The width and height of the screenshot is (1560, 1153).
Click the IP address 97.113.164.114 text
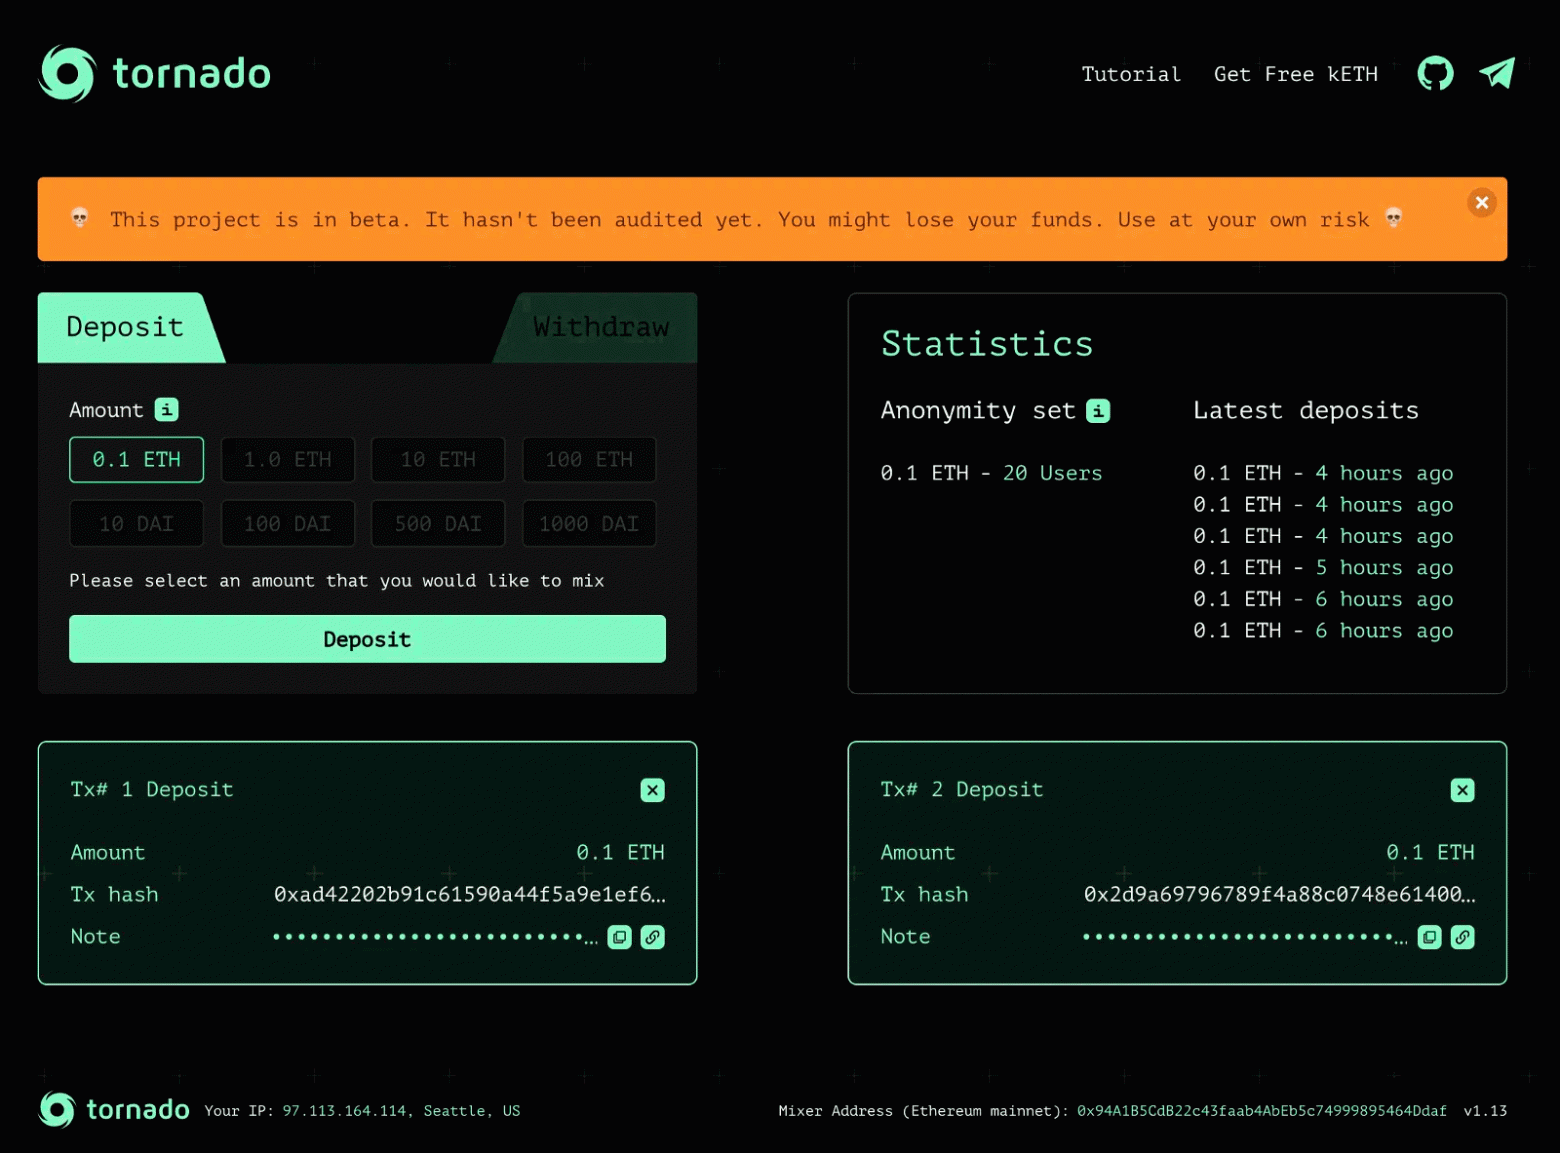coord(345,1111)
